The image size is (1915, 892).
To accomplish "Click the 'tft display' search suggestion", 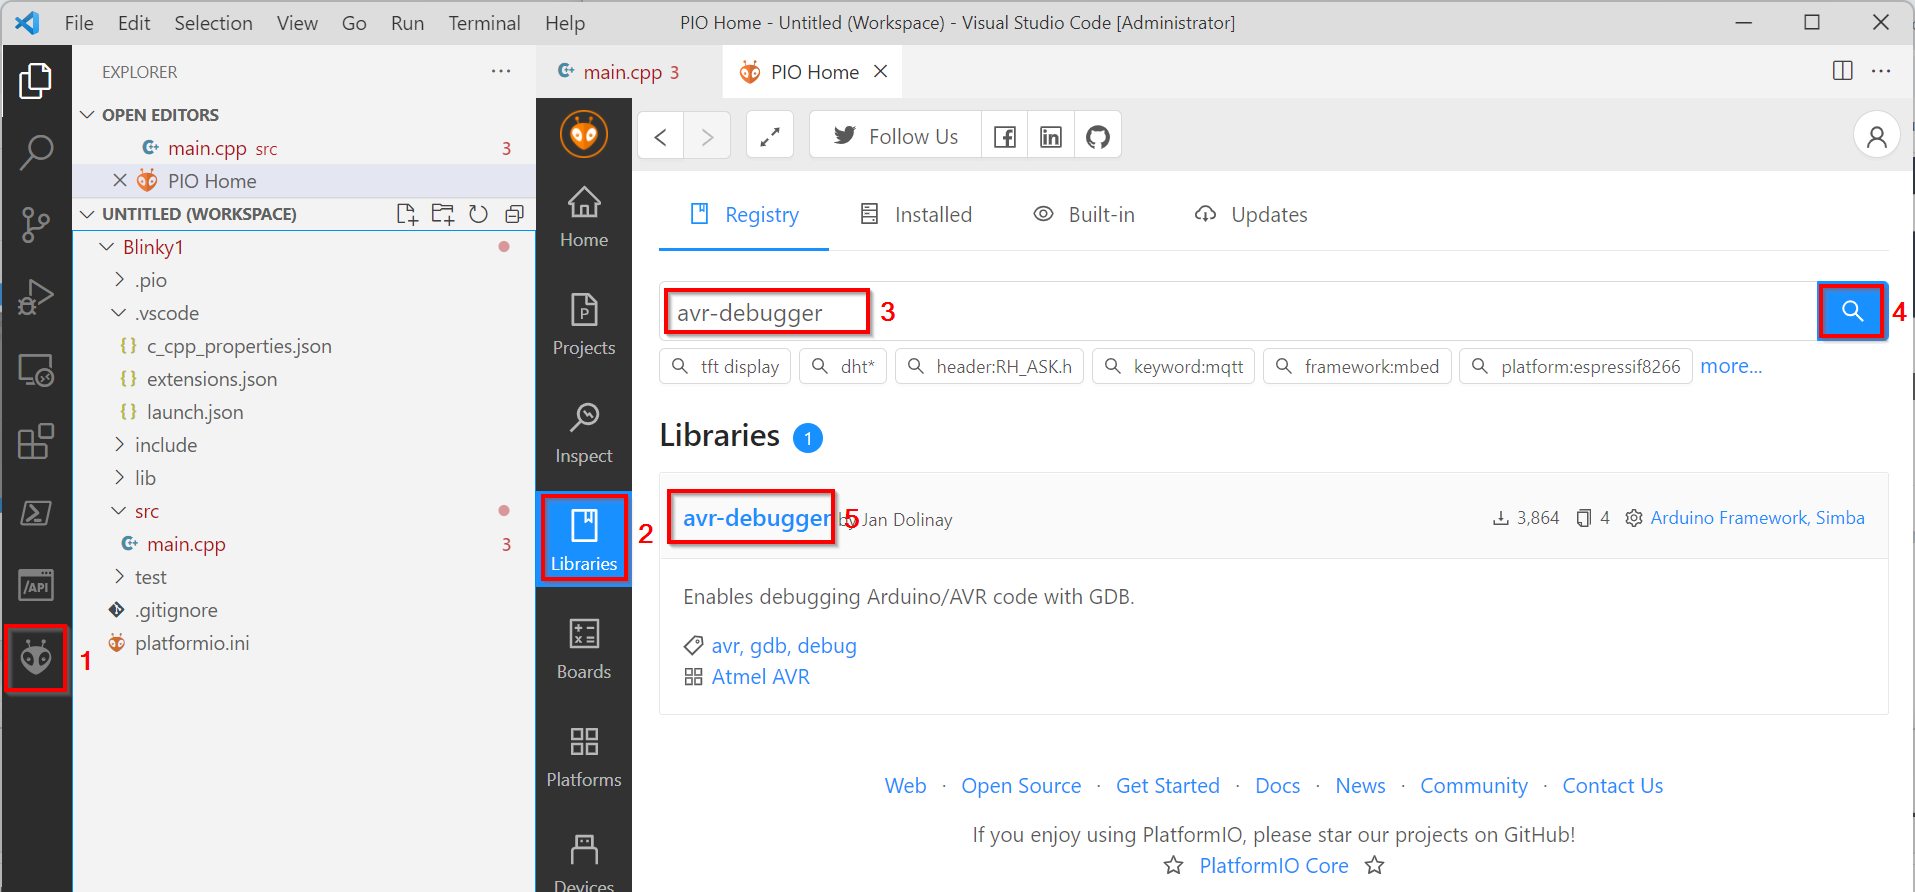I will 726,366.
